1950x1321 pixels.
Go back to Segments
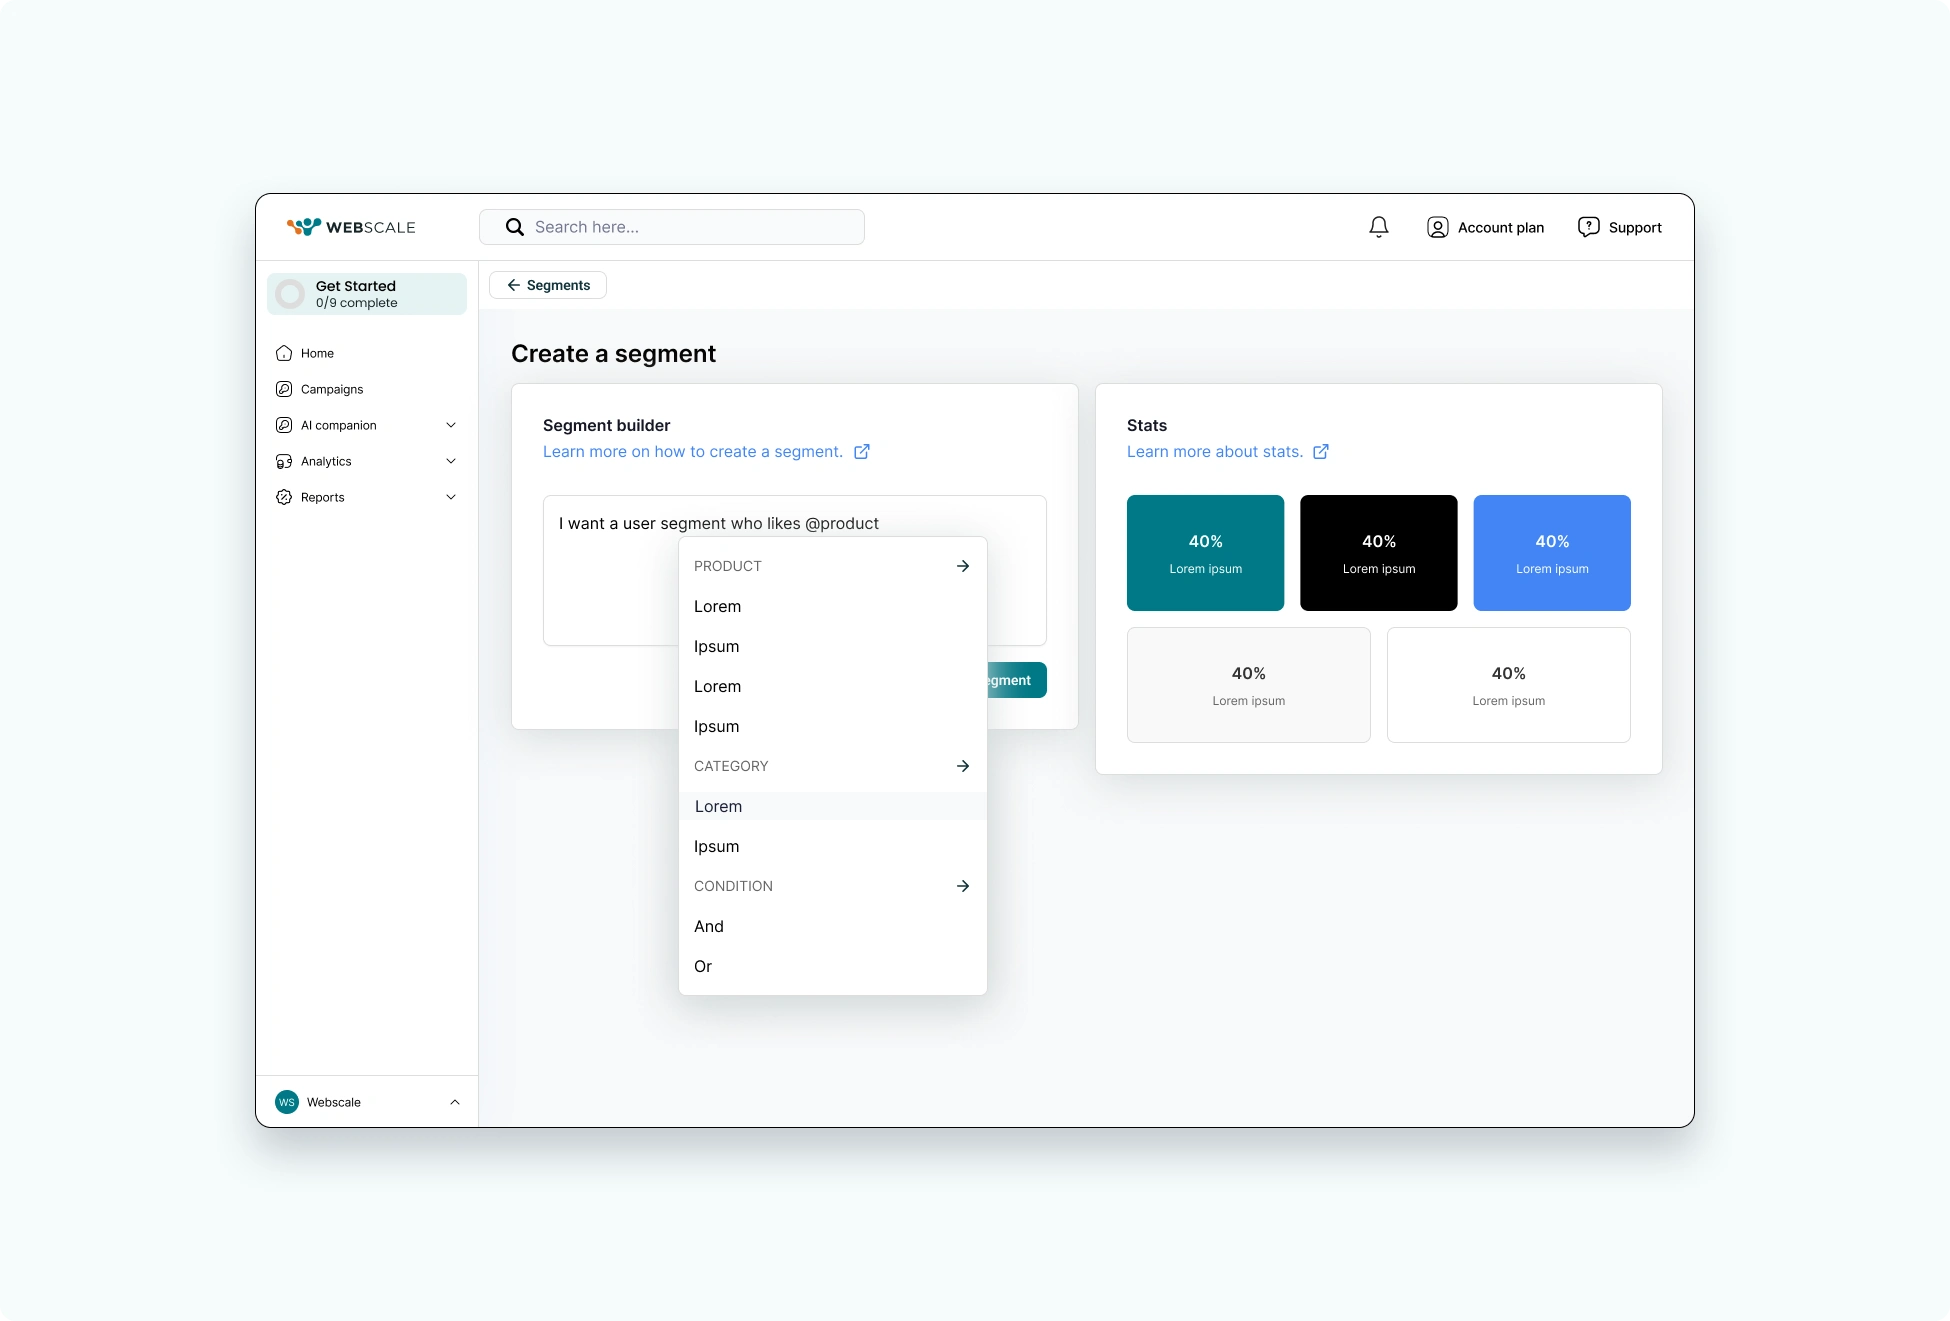pyautogui.click(x=548, y=285)
